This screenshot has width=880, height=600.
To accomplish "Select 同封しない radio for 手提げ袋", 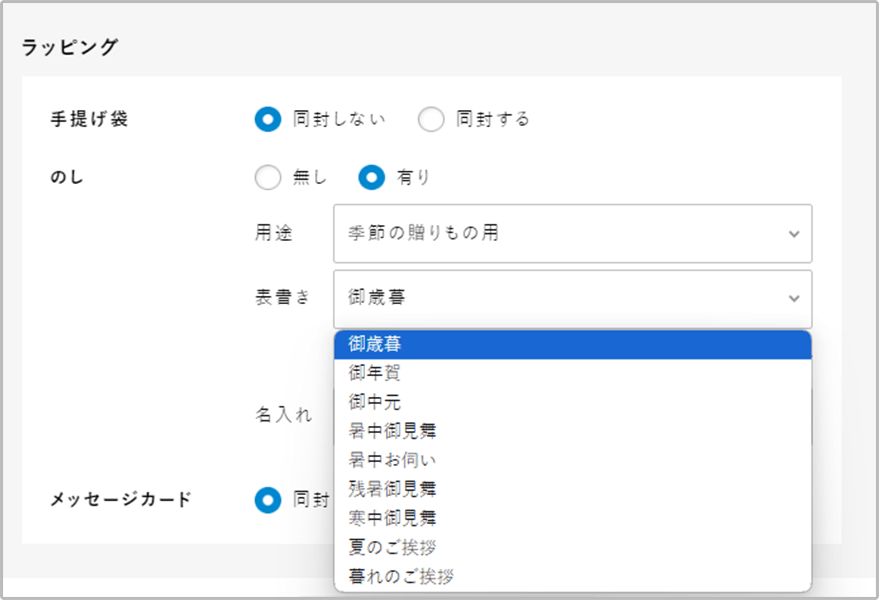I will pyautogui.click(x=268, y=120).
